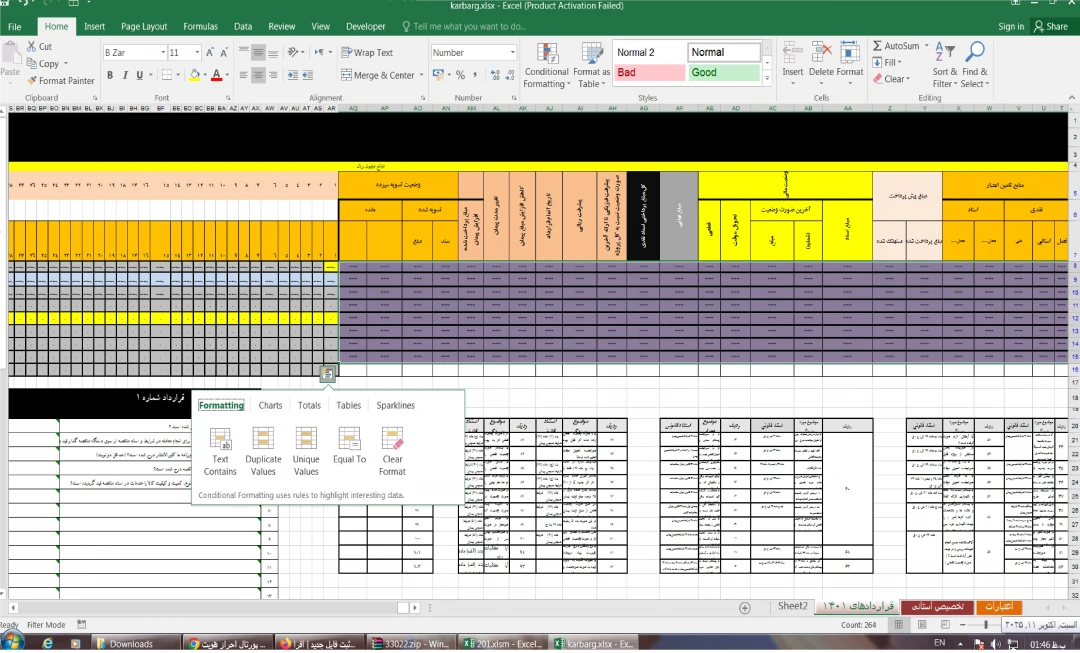Open the Charts tab in Quick Analysis

click(270, 405)
